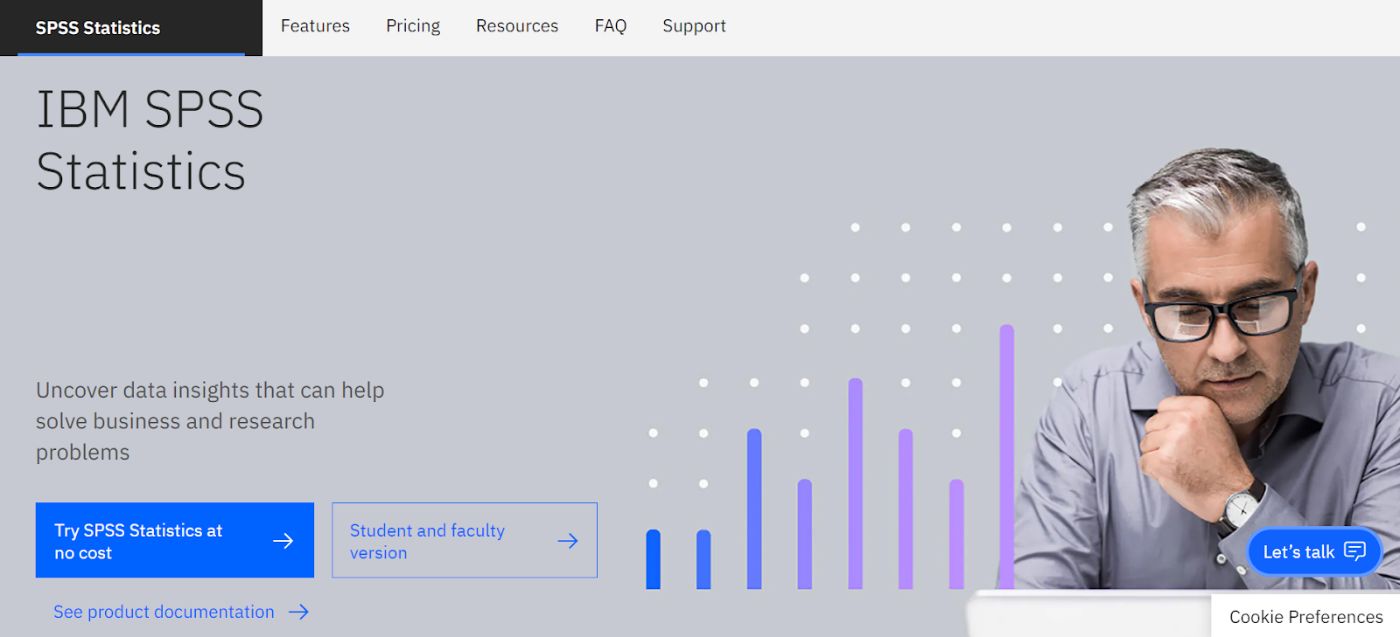Image resolution: width=1400 pixels, height=637 pixels.
Task: Start a chat with the Let's talk label
Action: (1298, 552)
